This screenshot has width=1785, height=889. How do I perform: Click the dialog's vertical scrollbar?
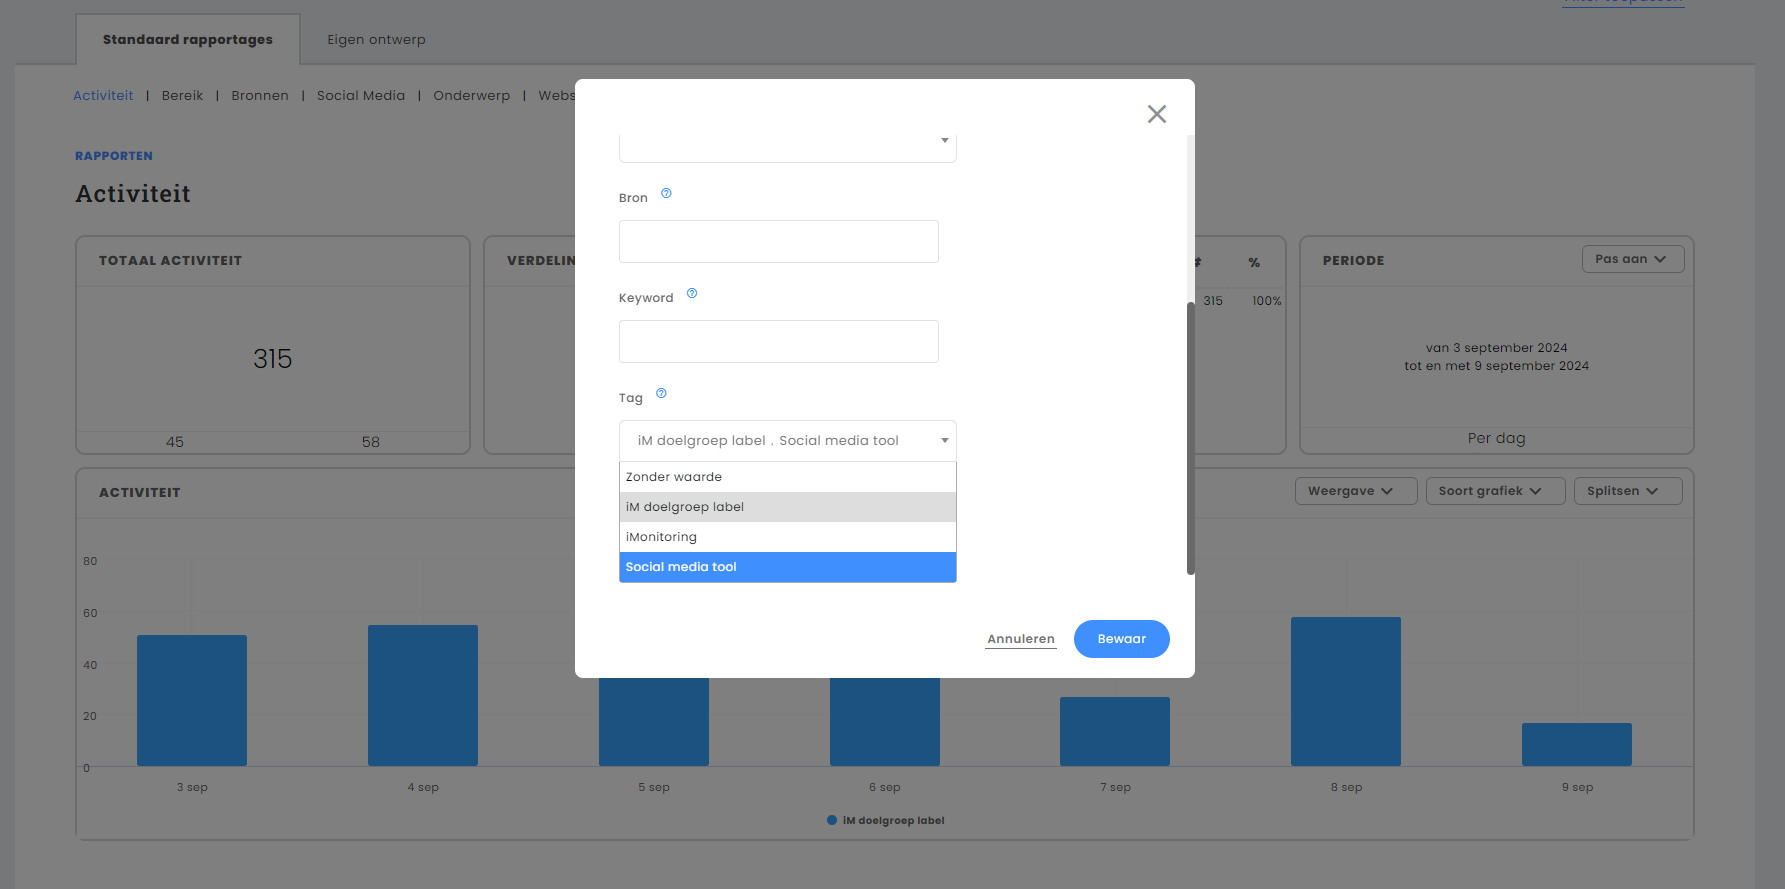point(1190,438)
